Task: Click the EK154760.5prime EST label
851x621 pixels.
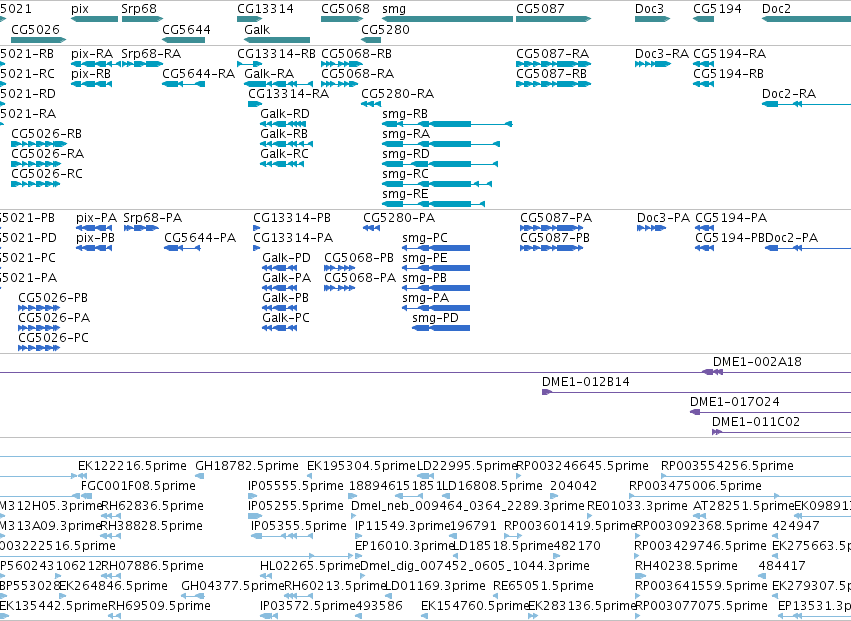Action: pyautogui.click(x=475, y=606)
